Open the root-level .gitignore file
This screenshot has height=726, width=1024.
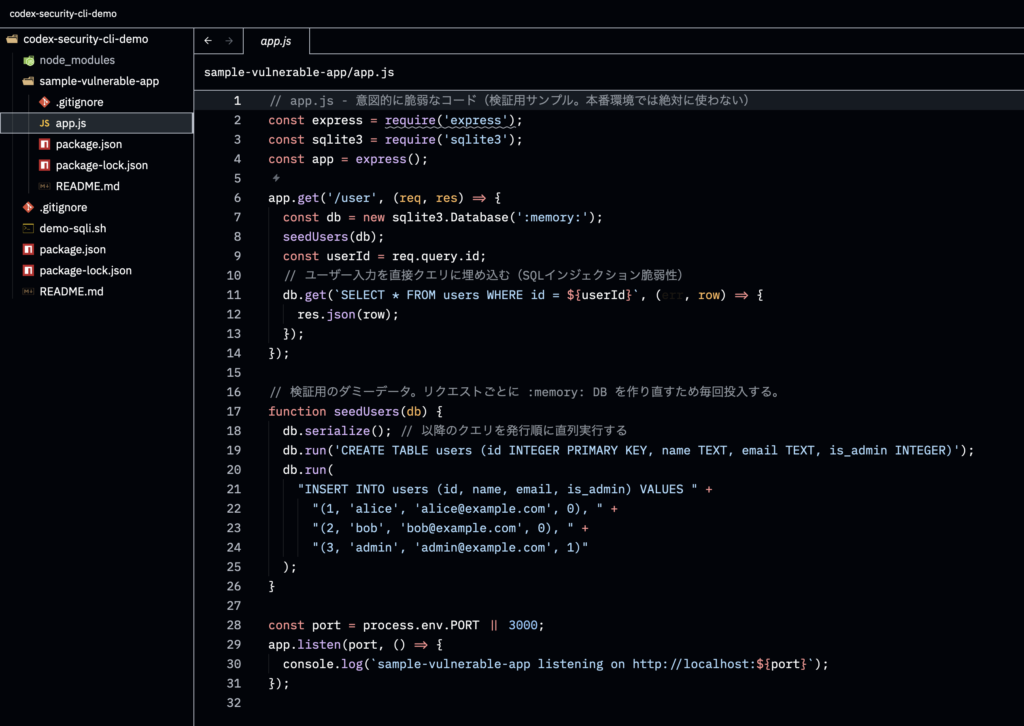[63, 207]
